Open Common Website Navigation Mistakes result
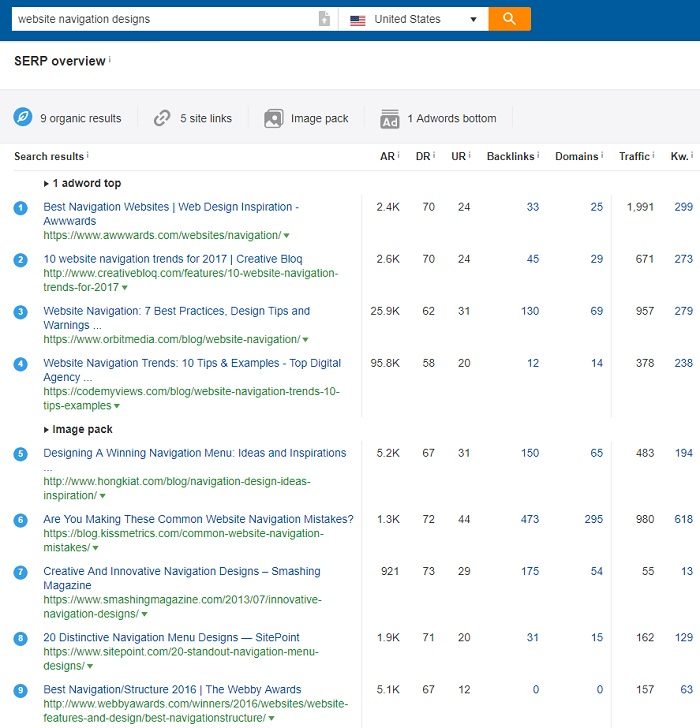The image size is (700, 728). click(x=198, y=519)
